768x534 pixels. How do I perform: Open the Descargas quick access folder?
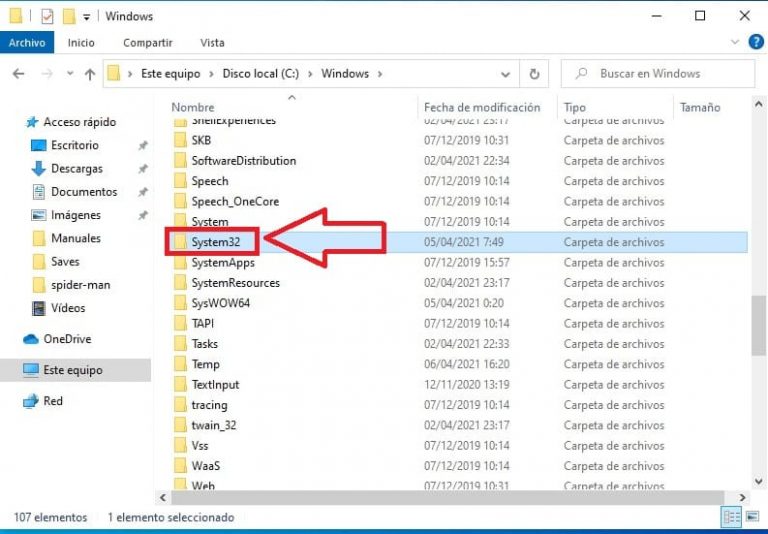pos(76,168)
